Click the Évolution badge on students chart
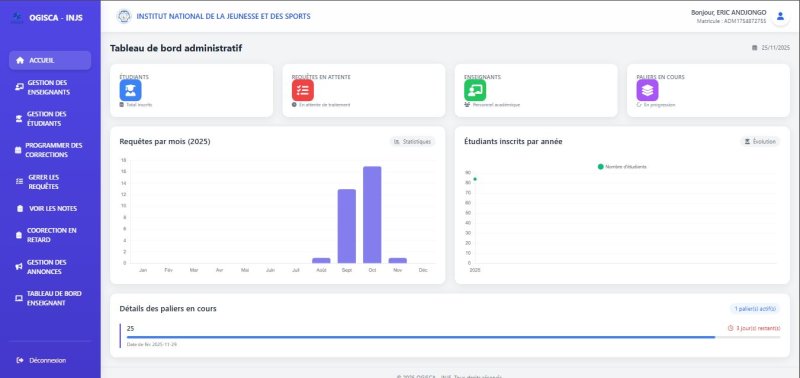The height and width of the screenshot is (378, 800). [x=760, y=141]
